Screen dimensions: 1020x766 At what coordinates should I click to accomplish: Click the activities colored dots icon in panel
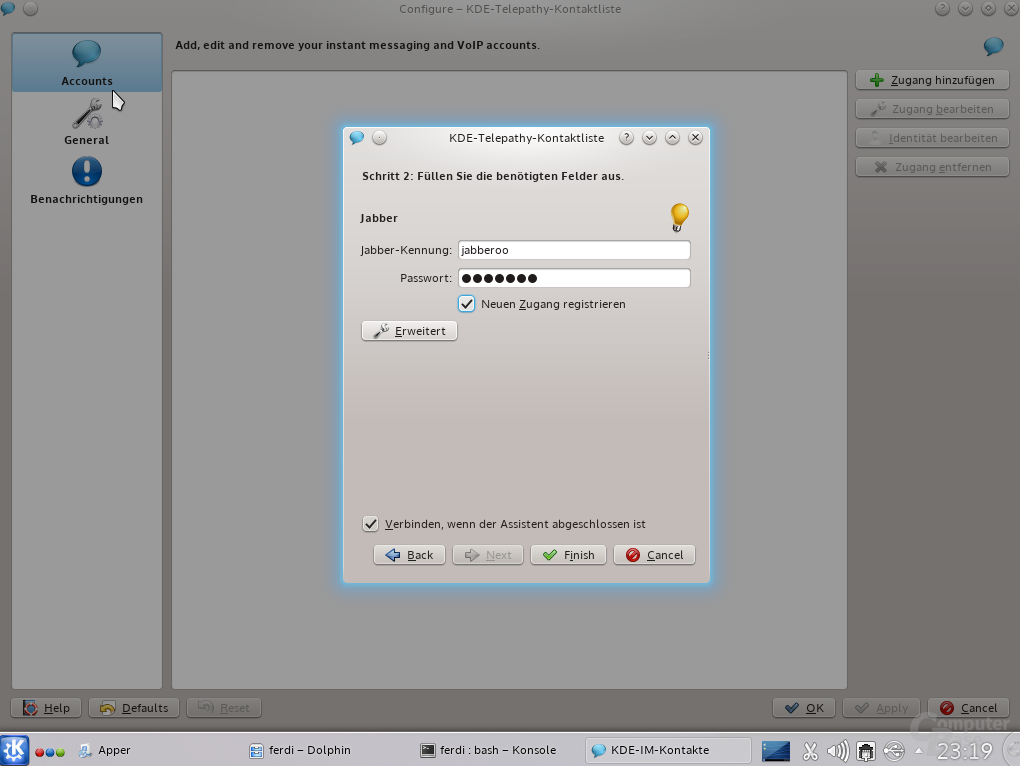point(50,752)
